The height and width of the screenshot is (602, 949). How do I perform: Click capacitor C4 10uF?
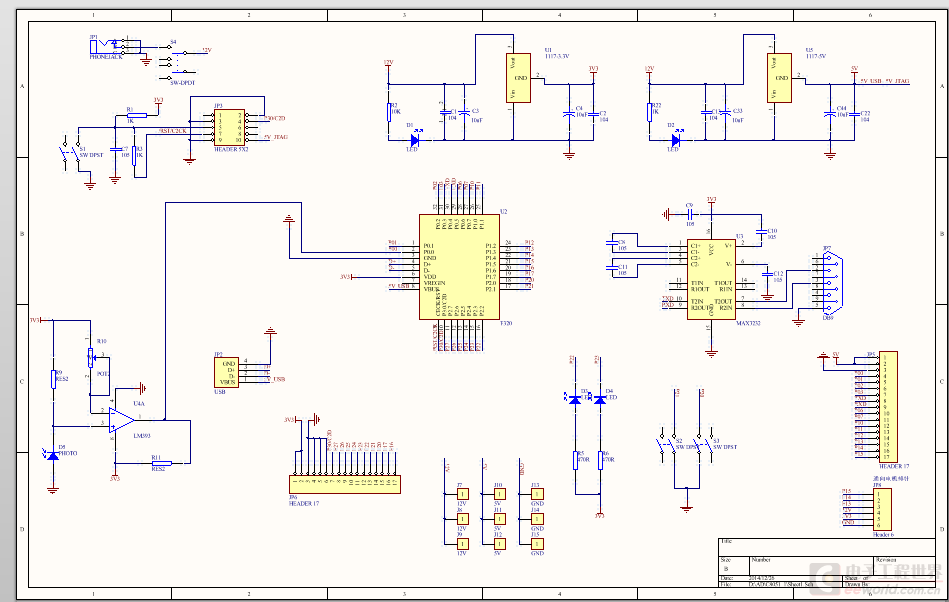pos(568,113)
